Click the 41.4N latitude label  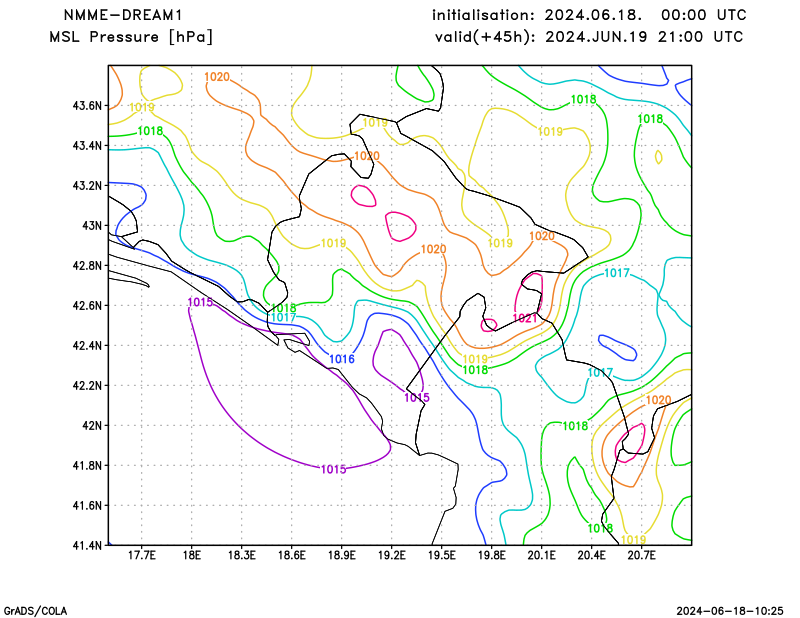click(87, 546)
